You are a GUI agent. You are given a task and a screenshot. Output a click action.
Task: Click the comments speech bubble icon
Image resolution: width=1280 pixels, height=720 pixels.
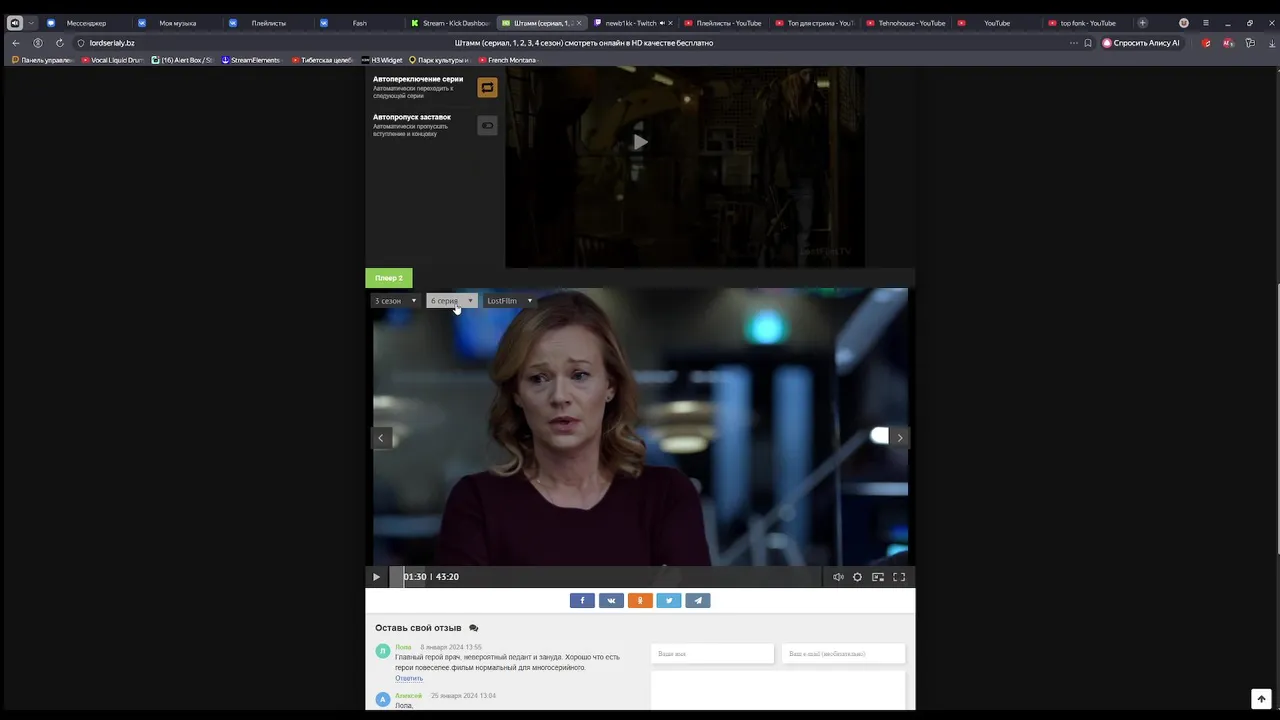(x=474, y=628)
